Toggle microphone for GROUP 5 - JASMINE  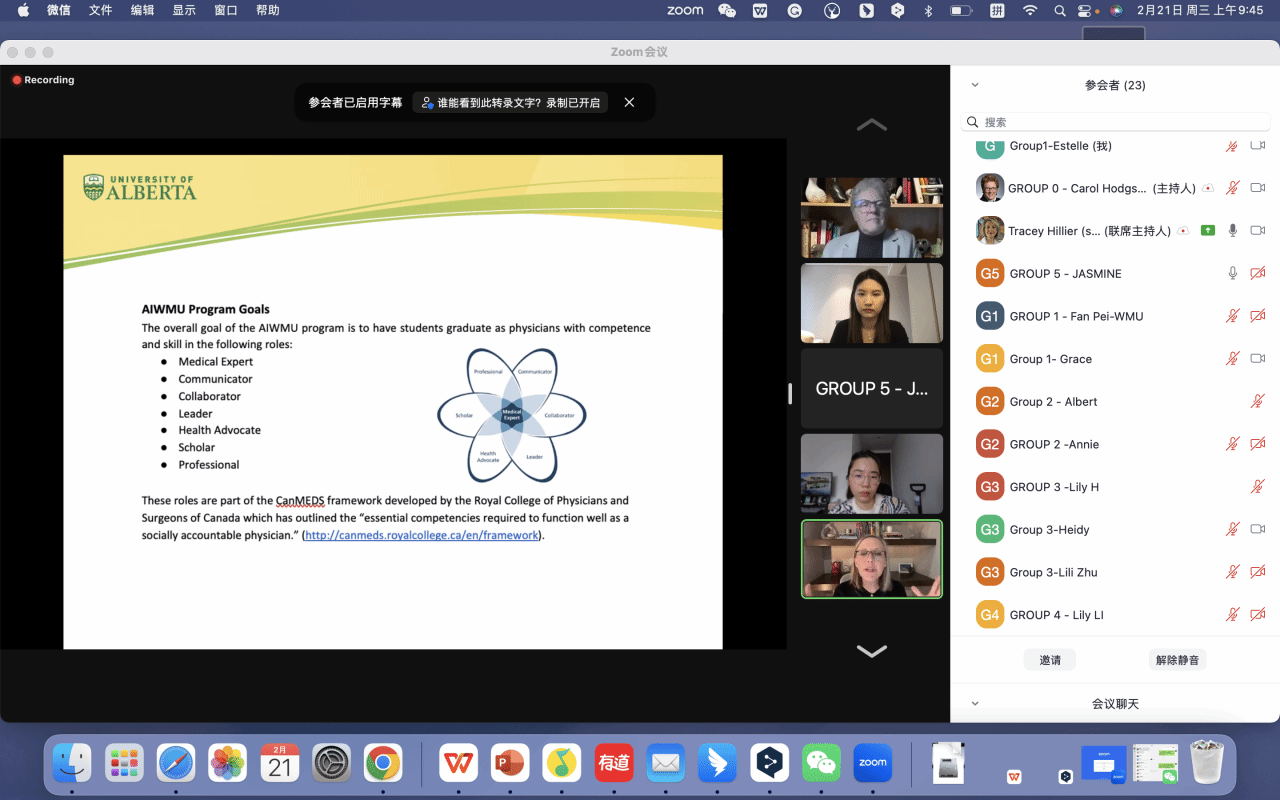(1233, 273)
